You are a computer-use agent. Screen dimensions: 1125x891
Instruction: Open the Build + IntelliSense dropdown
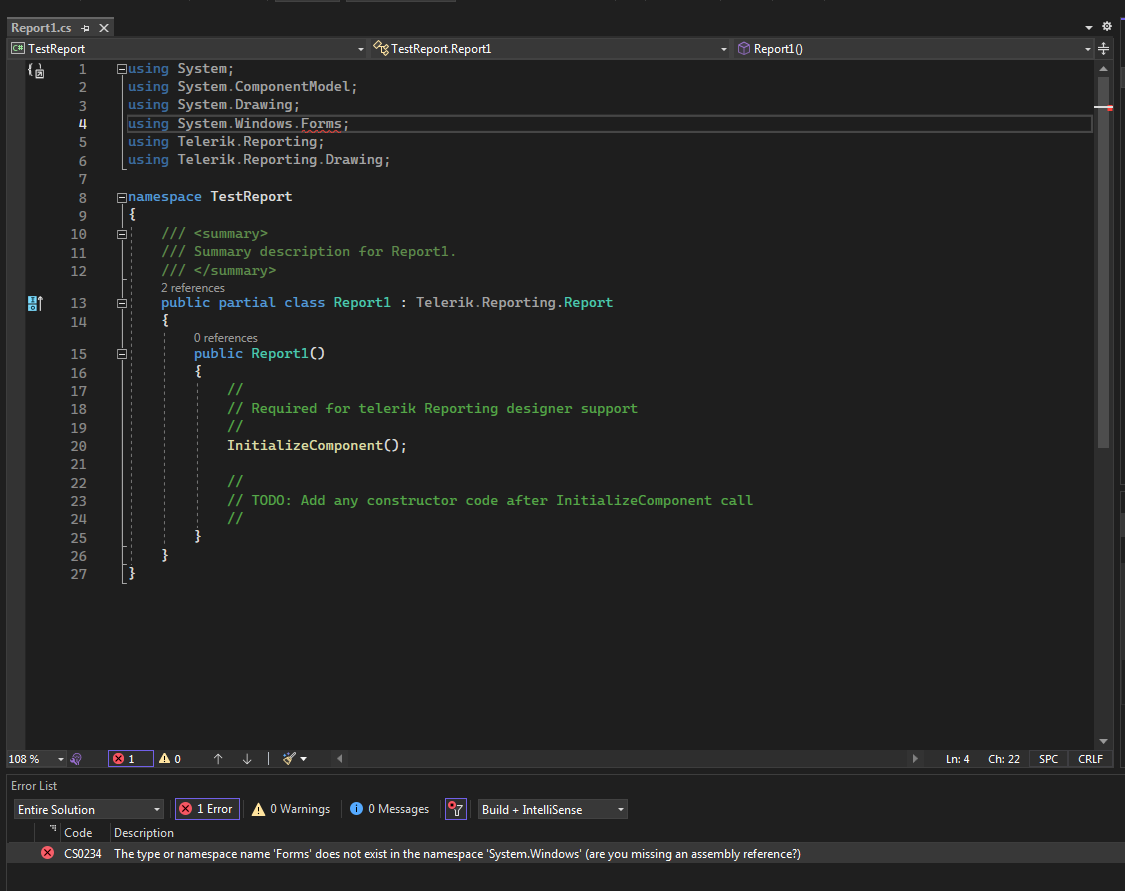pos(553,809)
